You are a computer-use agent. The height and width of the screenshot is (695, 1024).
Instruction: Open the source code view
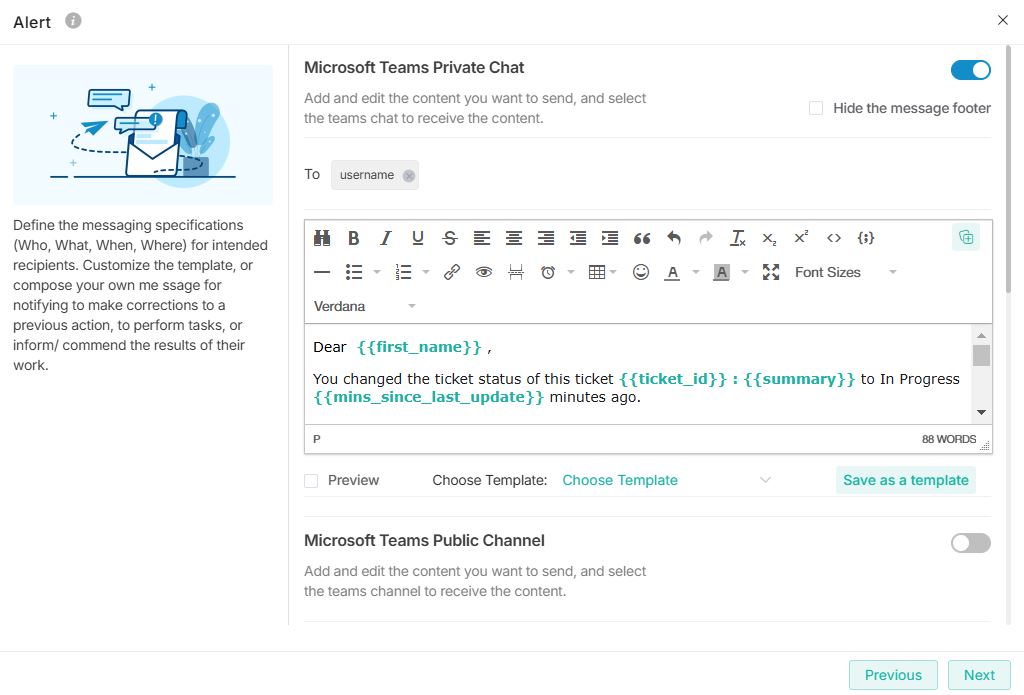pyautogui.click(x=834, y=238)
